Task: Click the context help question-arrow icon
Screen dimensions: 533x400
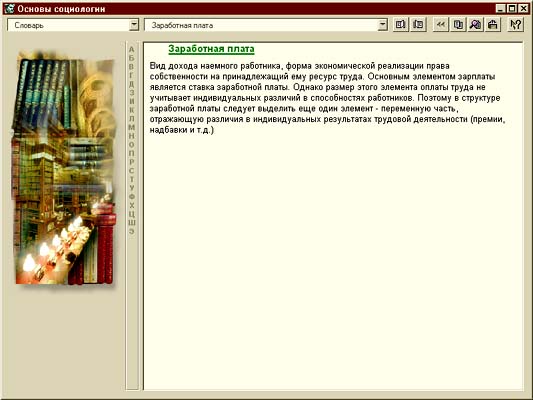Action: (x=516, y=24)
